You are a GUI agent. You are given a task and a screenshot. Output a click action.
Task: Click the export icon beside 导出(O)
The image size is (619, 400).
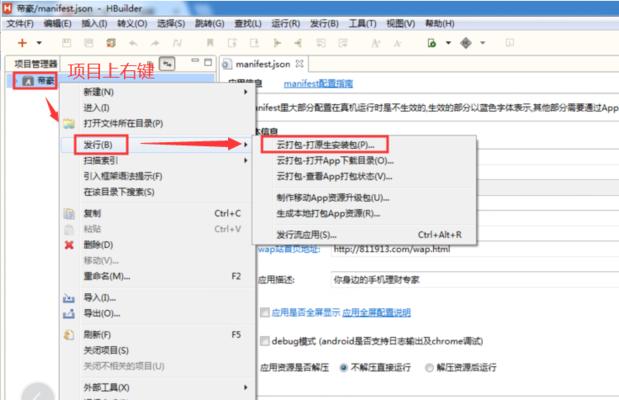tap(69, 314)
